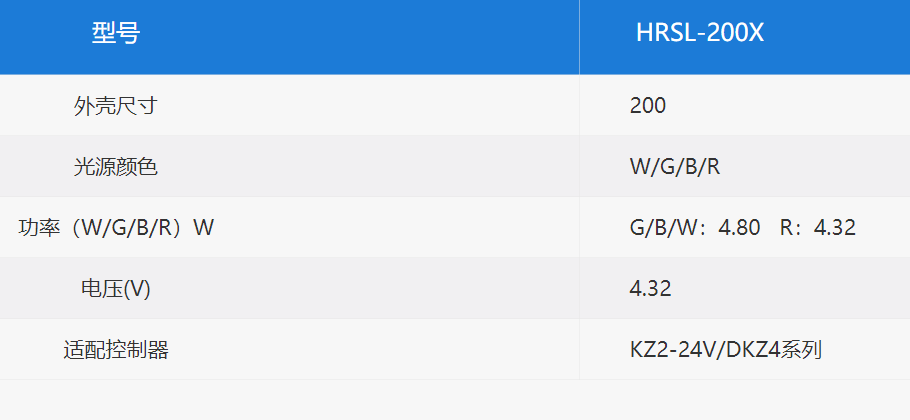Image resolution: width=910 pixels, height=420 pixels.
Task: Select the 4.32 value in 电压(V) row
Action: pos(651,289)
